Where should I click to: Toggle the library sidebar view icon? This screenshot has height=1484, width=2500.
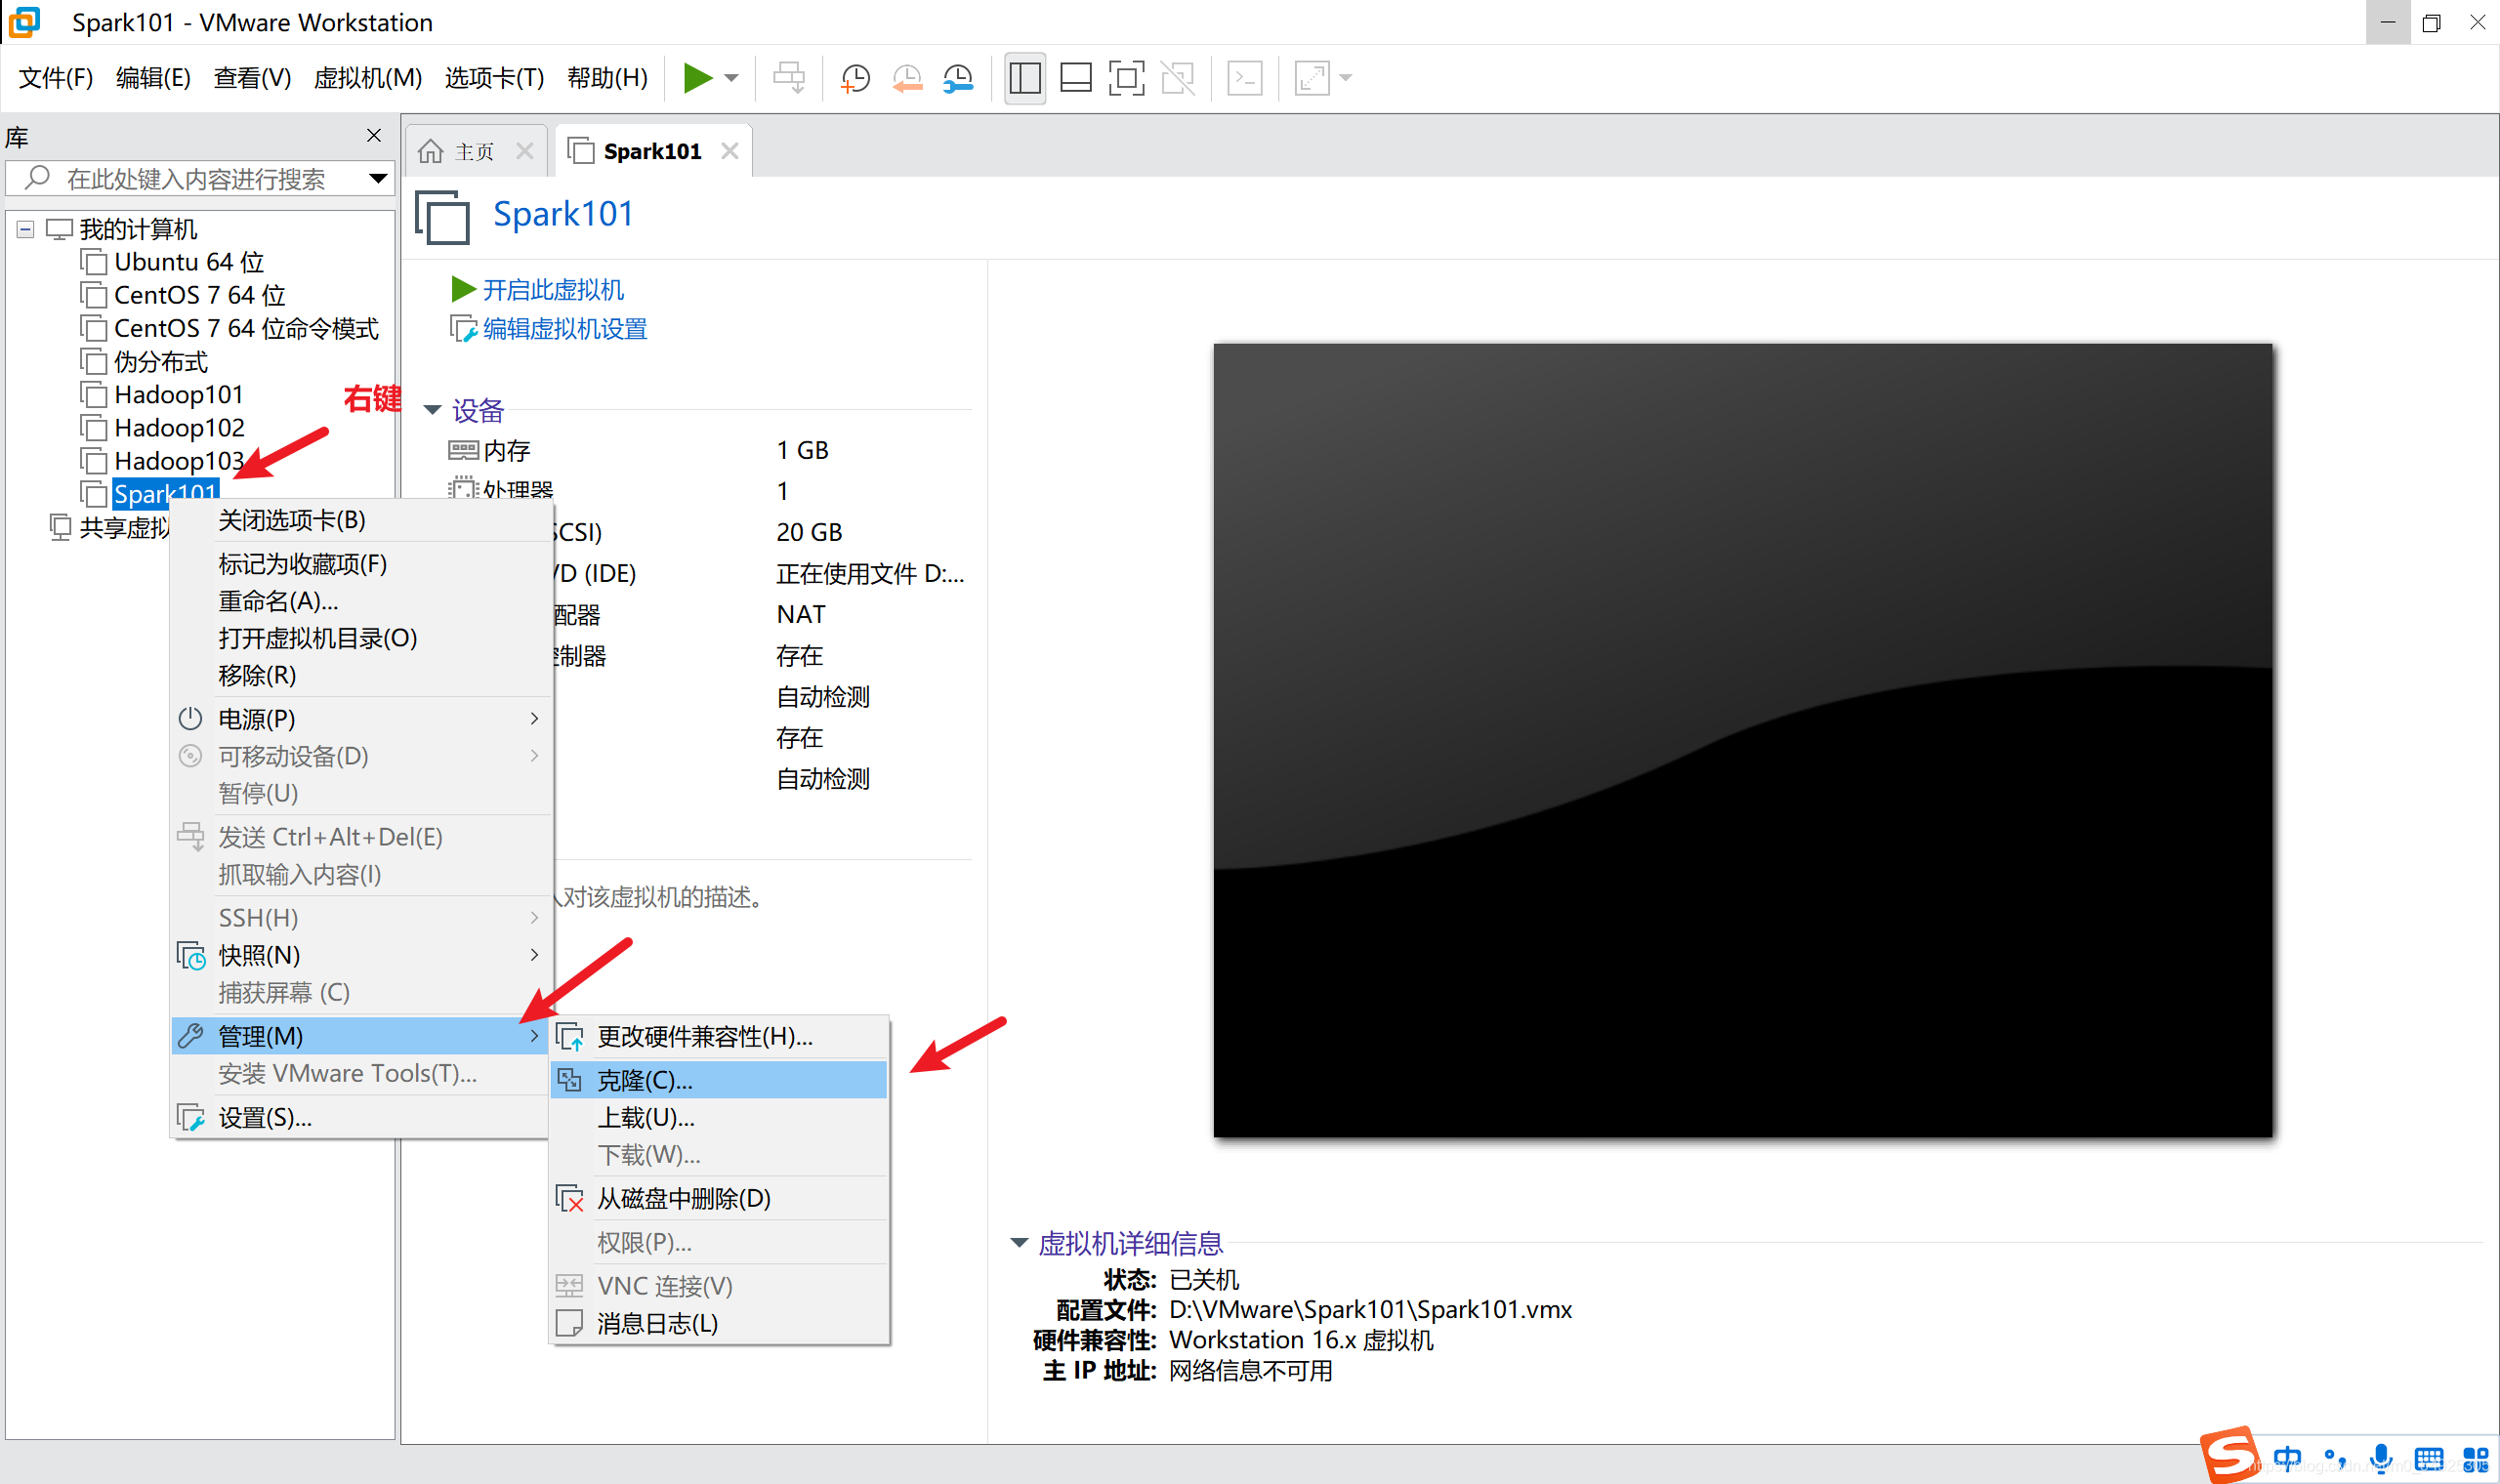pyautogui.click(x=1025, y=78)
